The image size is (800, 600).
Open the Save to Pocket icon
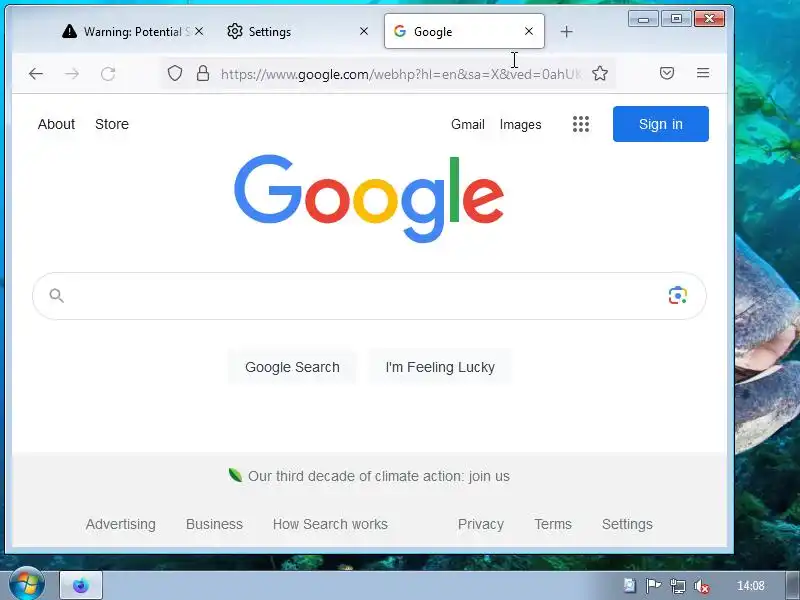(x=667, y=73)
